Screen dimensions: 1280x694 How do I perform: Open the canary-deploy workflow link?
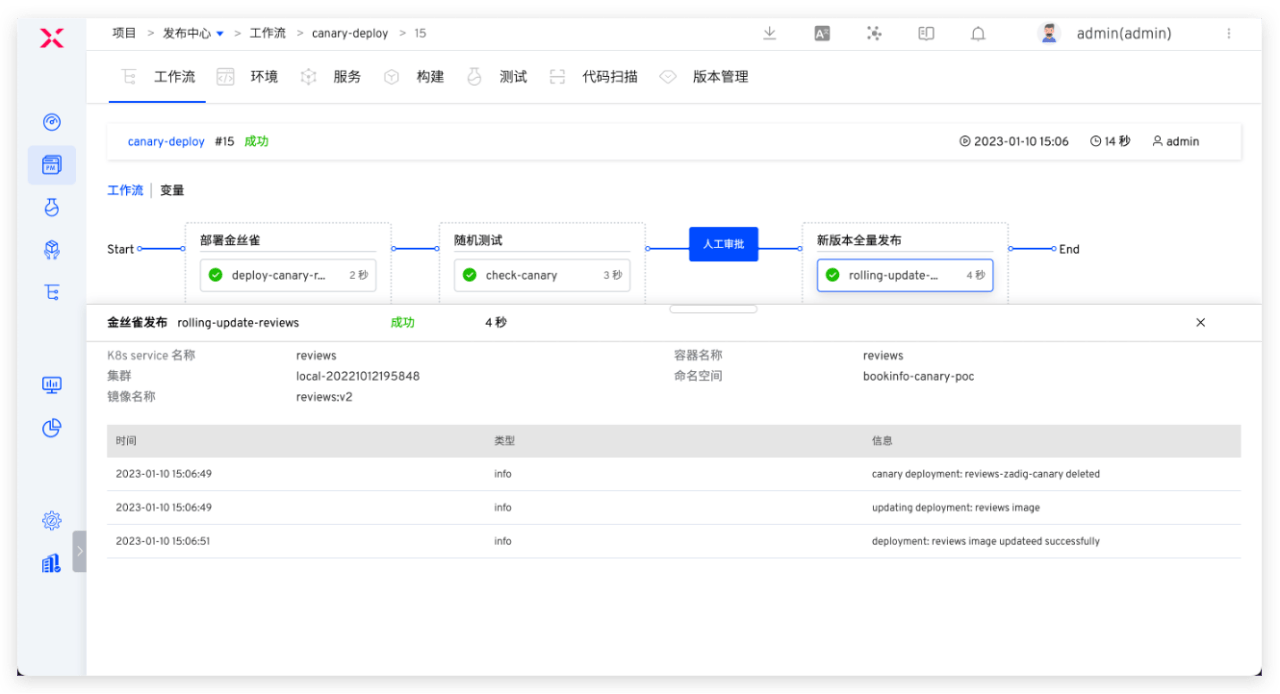166,142
